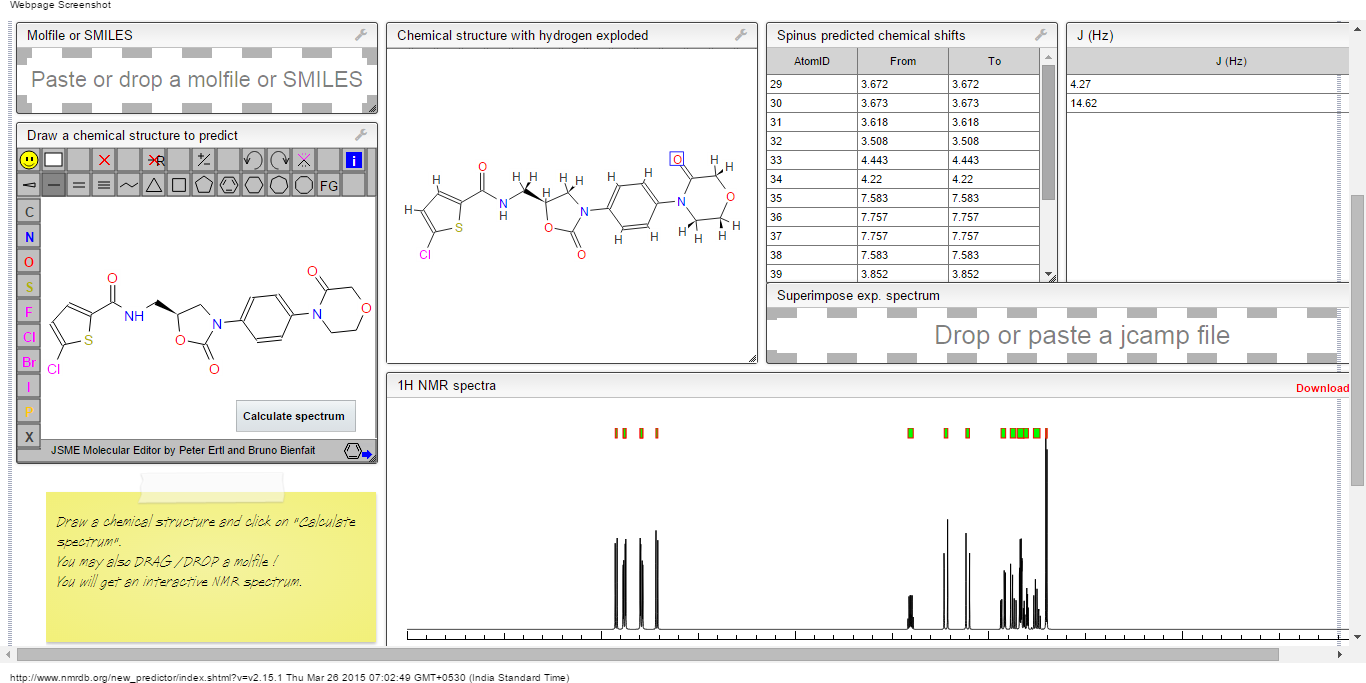
Task: Click the Paste or drop molfile field
Action: (197, 80)
